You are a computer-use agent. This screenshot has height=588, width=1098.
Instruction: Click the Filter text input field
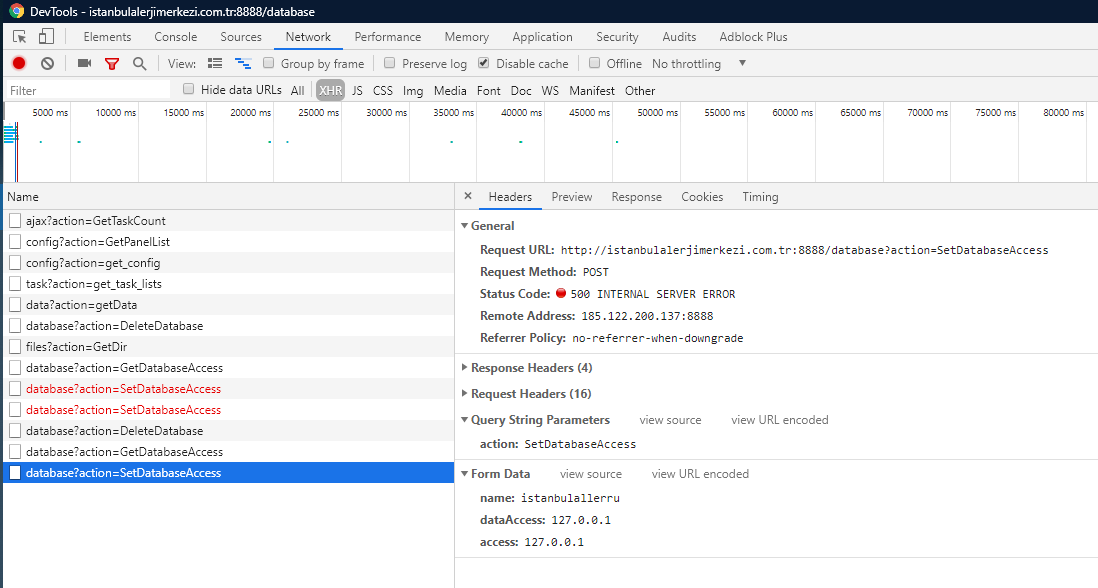(x=88, y=90)
